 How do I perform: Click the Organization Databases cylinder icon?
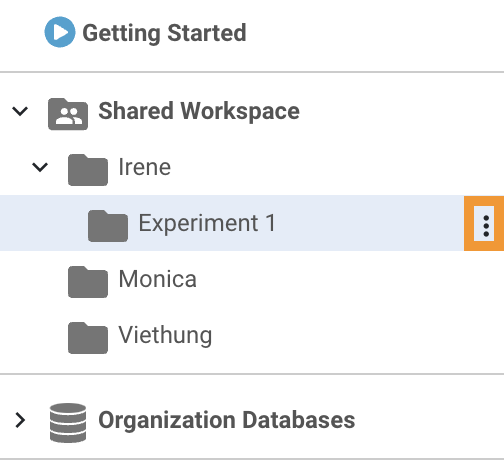click(x=68, y=423)
